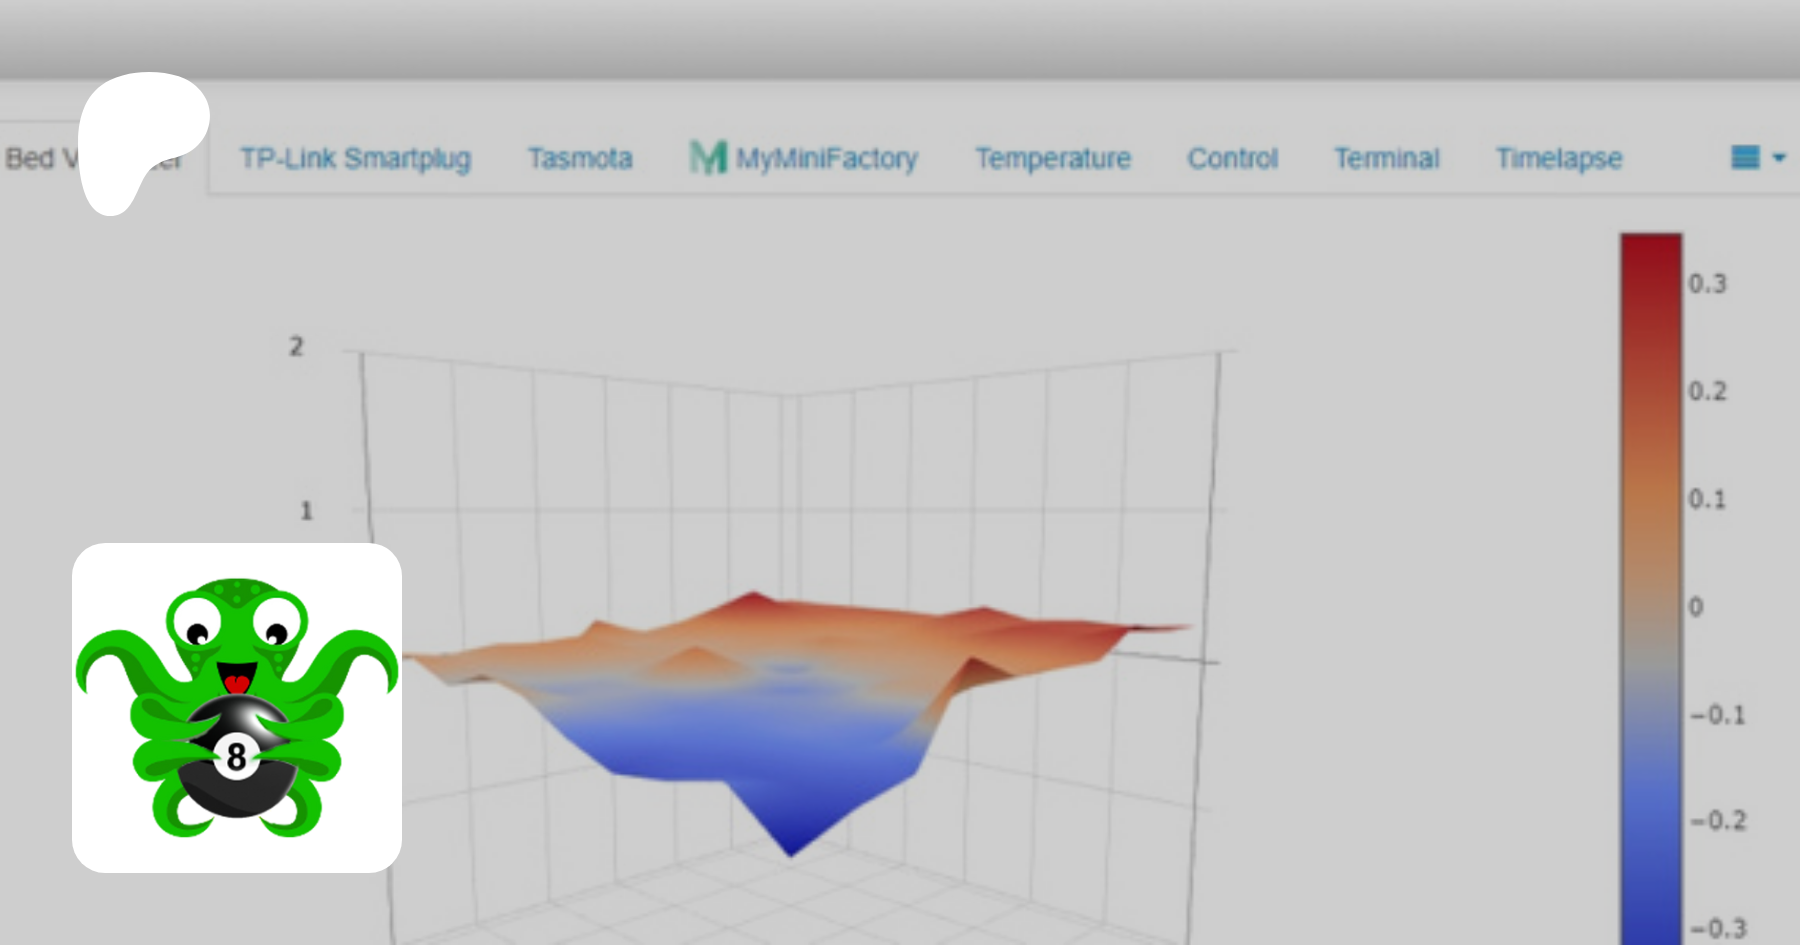Click the 0 label on the color scale
1800x945 pixels.
coord(1696,607)
